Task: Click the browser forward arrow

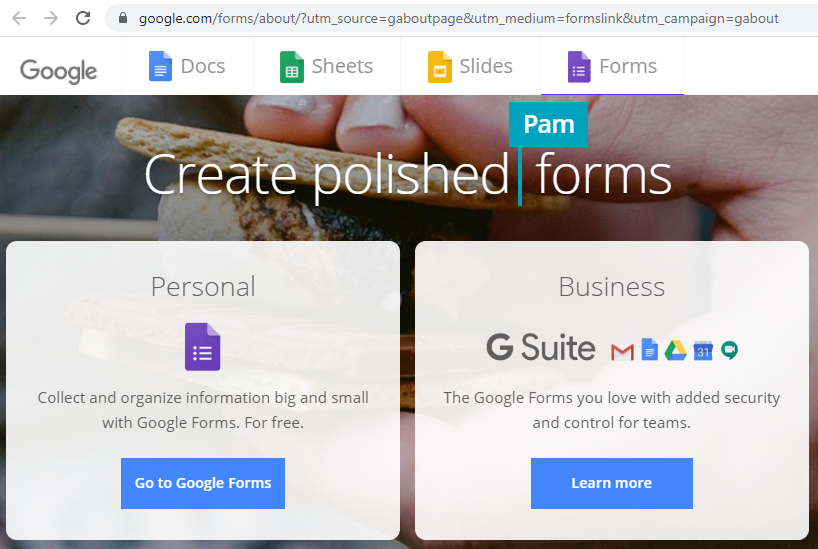Action: 51,18
